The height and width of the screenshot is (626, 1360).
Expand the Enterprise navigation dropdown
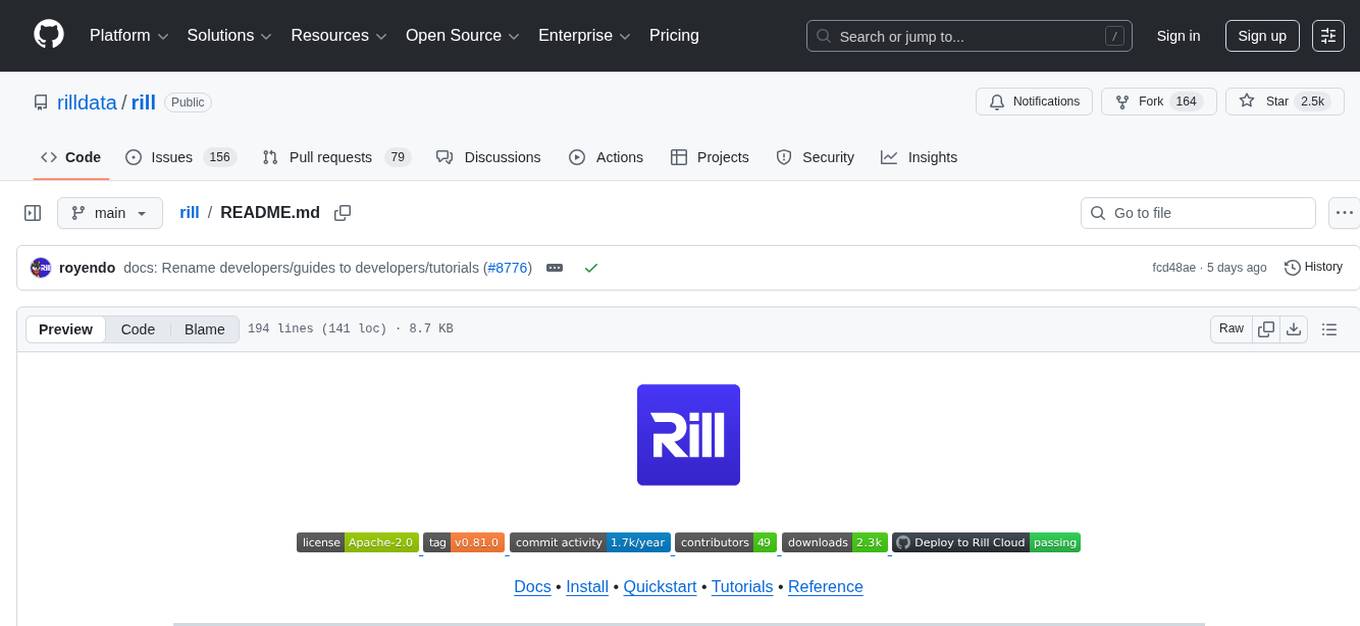tap(584, 35)
